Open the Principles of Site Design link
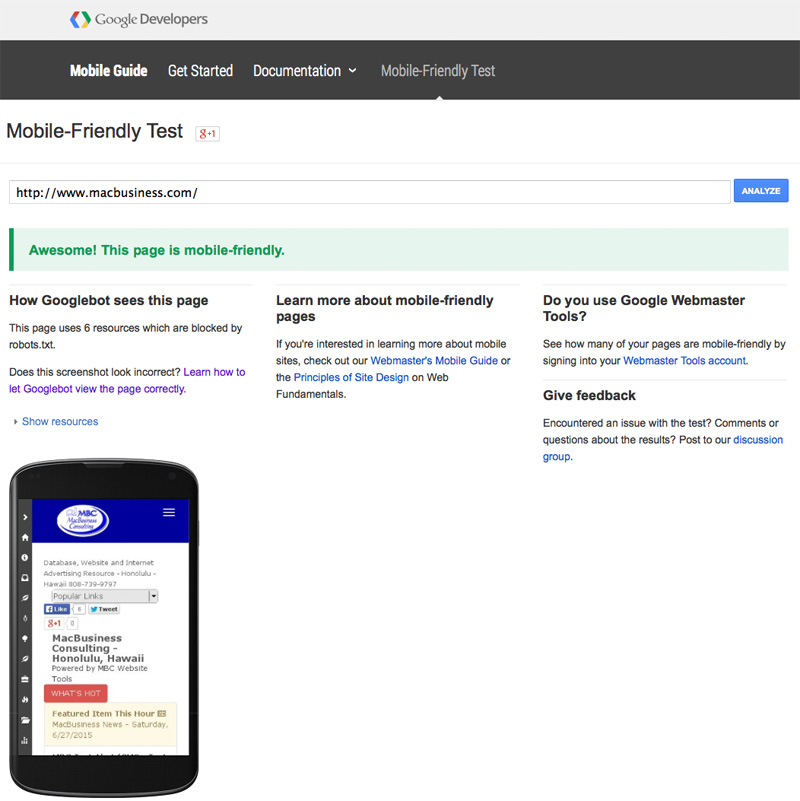 coord(351,378)
